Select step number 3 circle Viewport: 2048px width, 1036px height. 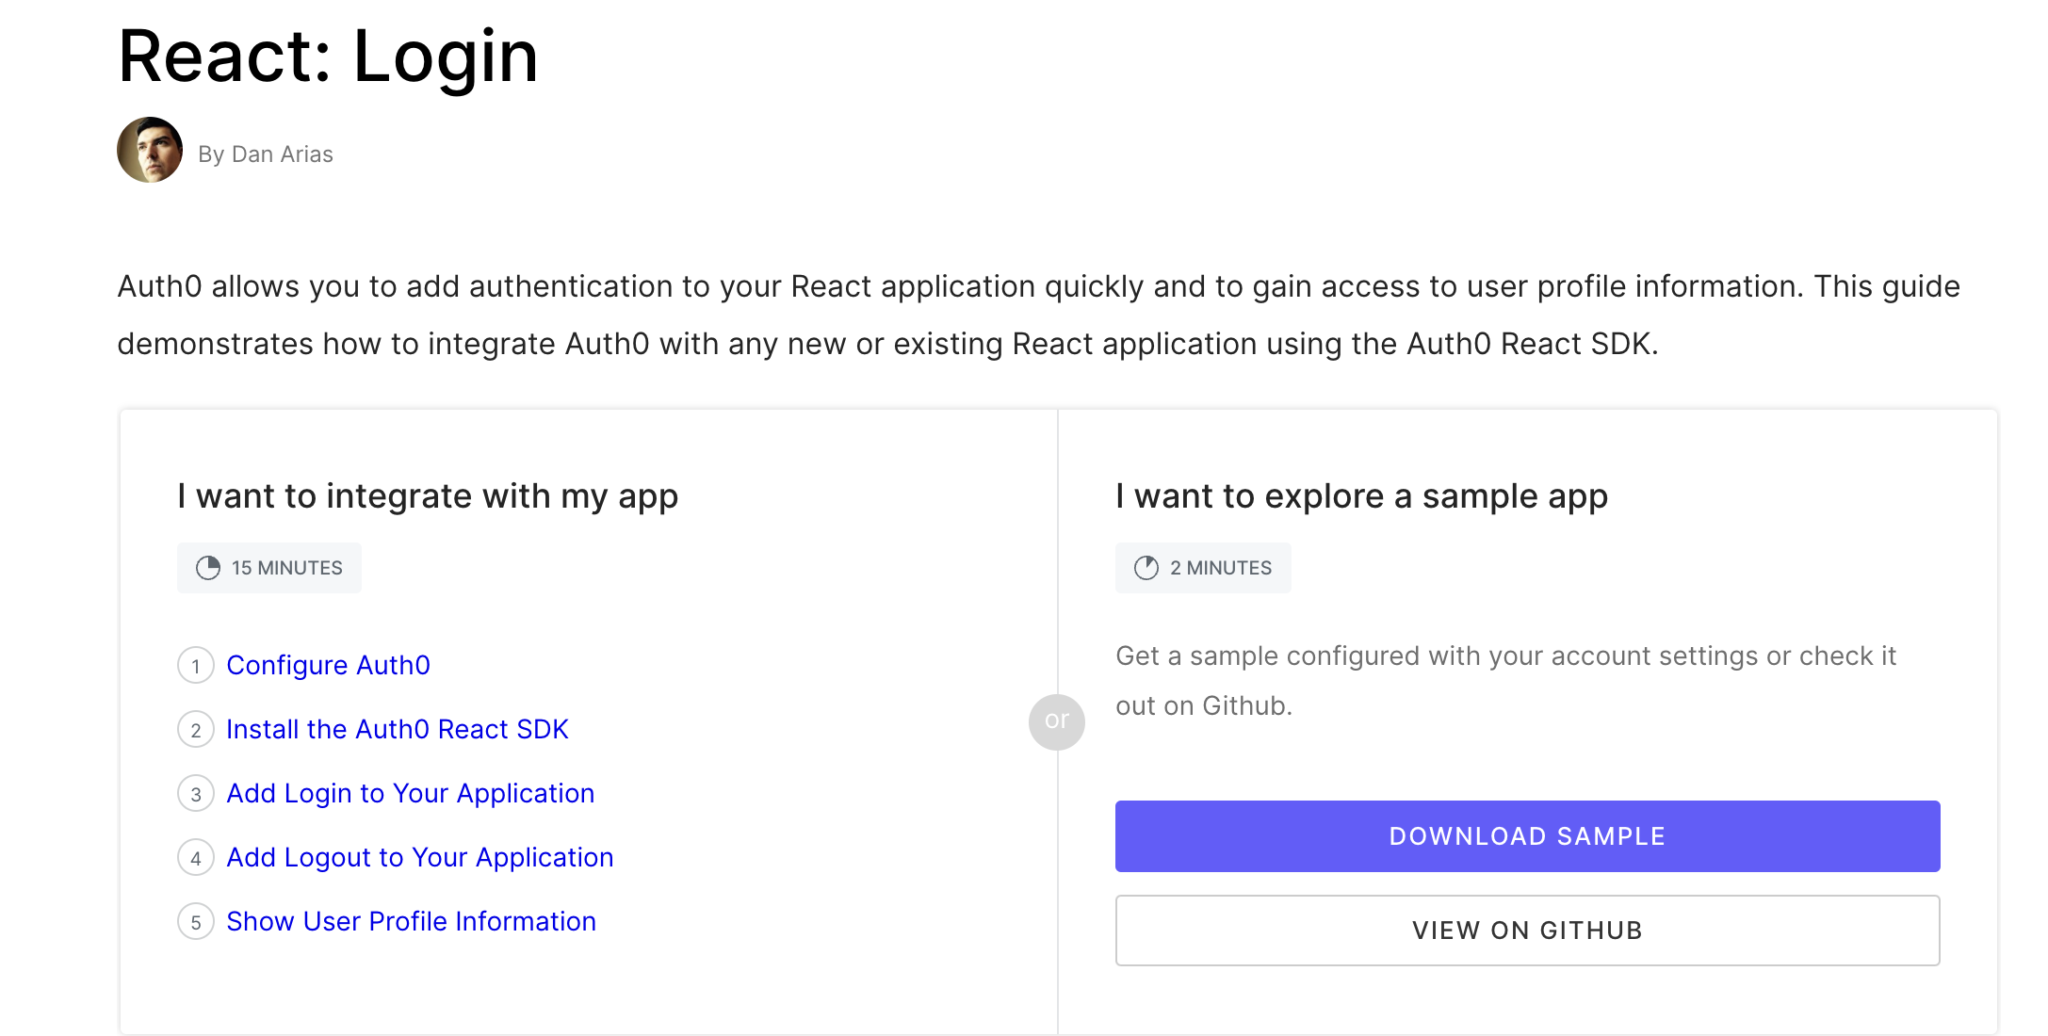(x=196, y=793)
